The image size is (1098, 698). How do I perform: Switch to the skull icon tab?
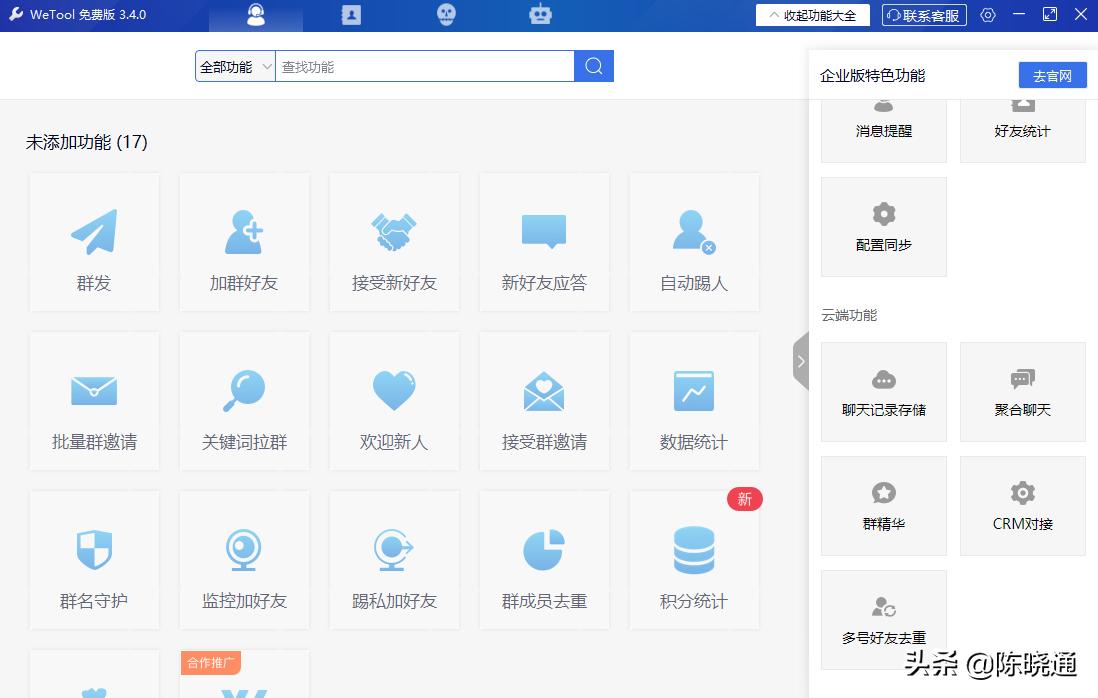point(446,15)
